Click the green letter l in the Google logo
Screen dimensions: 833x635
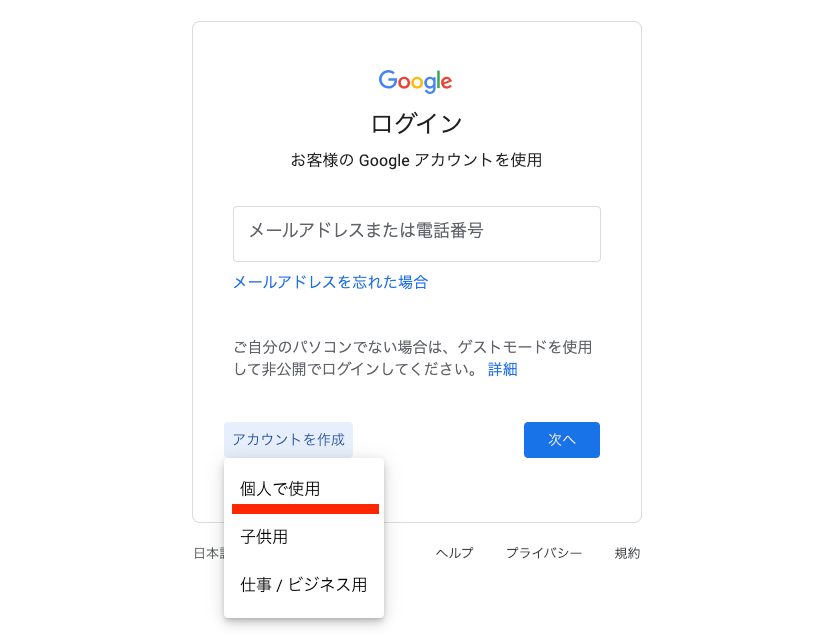pyautogui.click(x=437, y=81)
